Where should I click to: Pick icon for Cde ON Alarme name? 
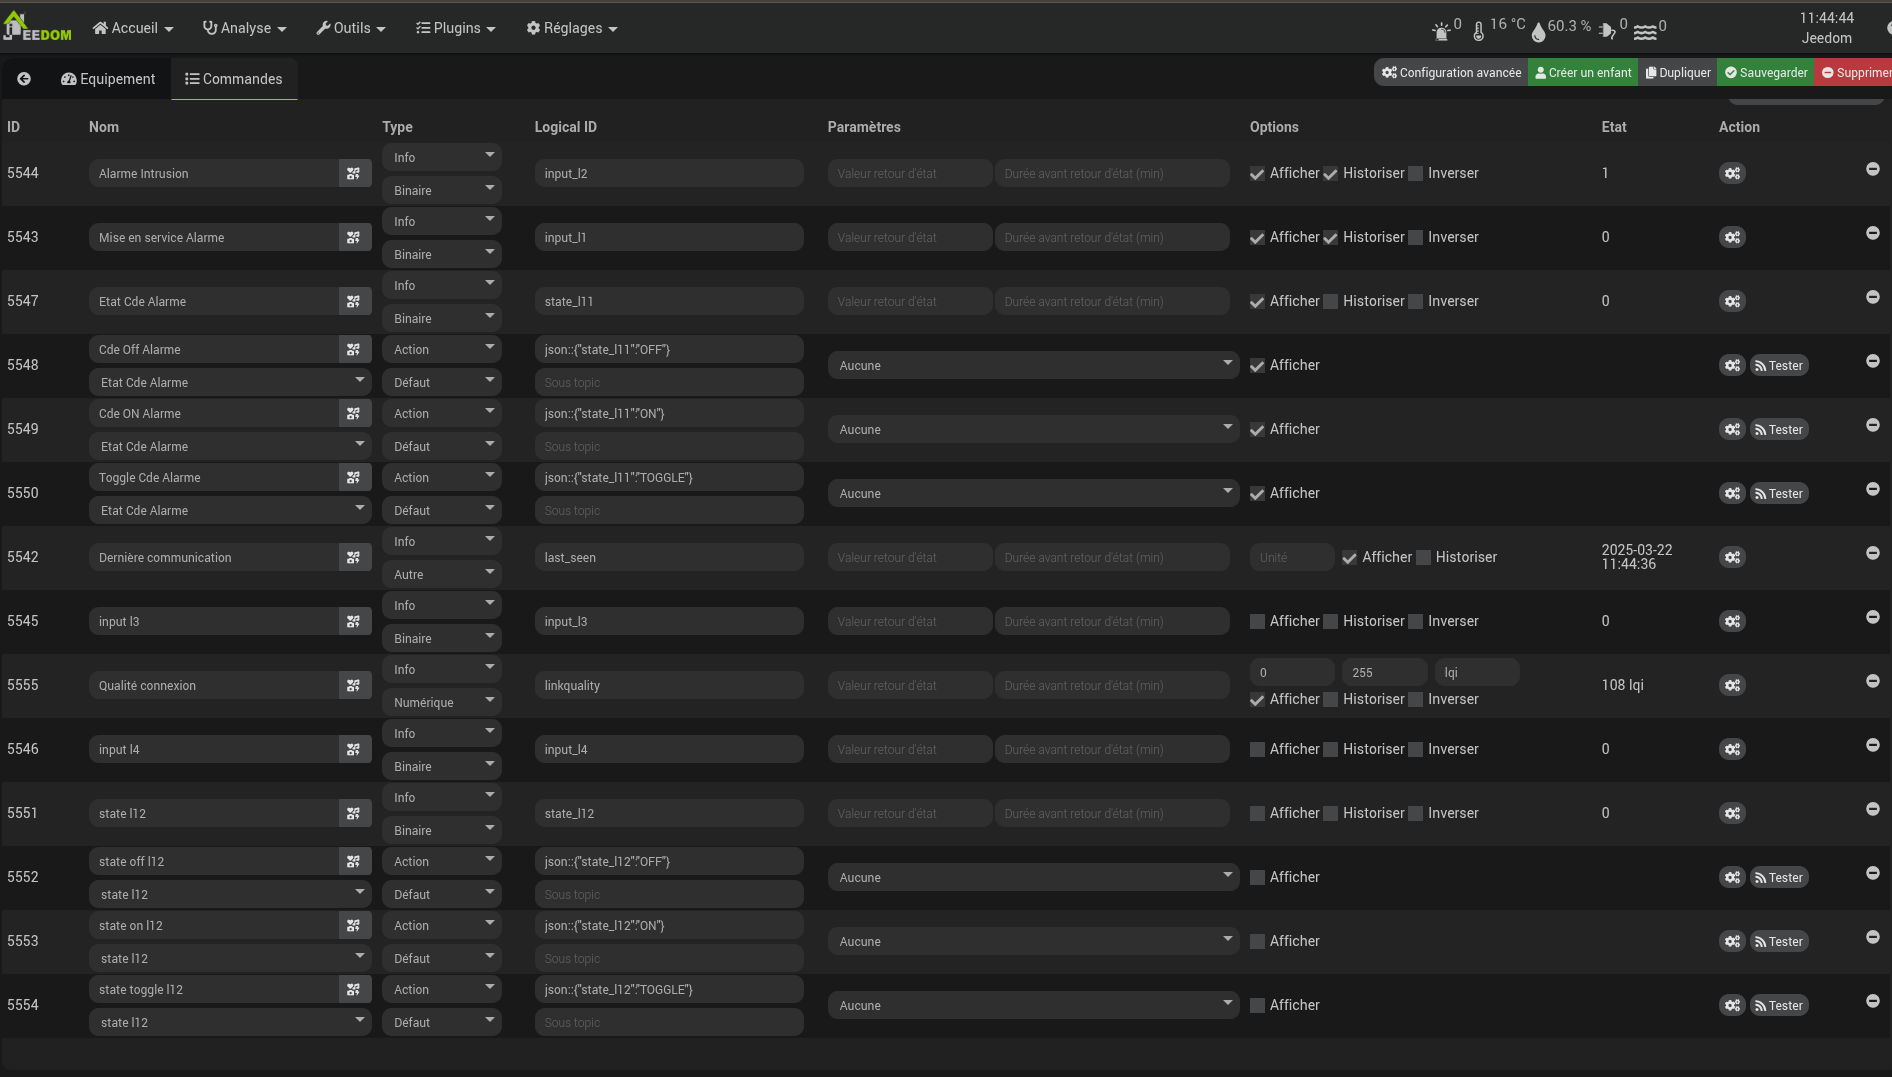(354, 413)
